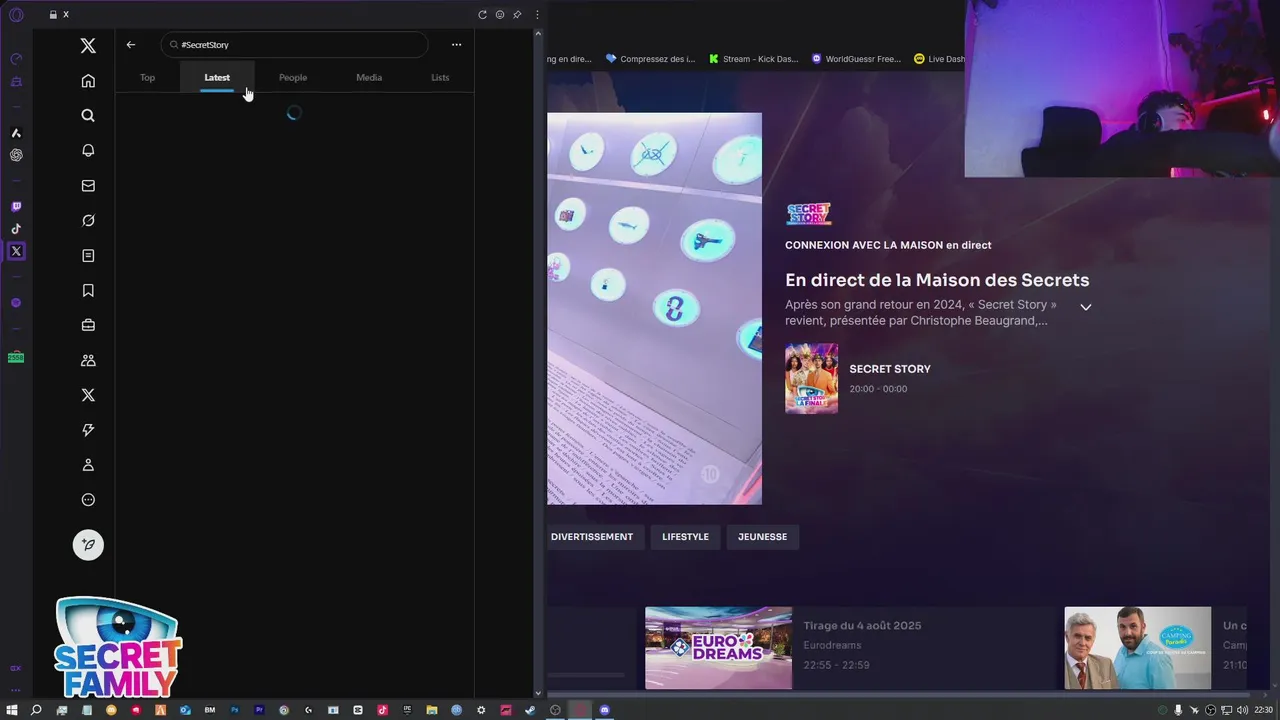1280x720 pixels.
Task: Open the Explore search icon in X sidebar
Action: 88,116
